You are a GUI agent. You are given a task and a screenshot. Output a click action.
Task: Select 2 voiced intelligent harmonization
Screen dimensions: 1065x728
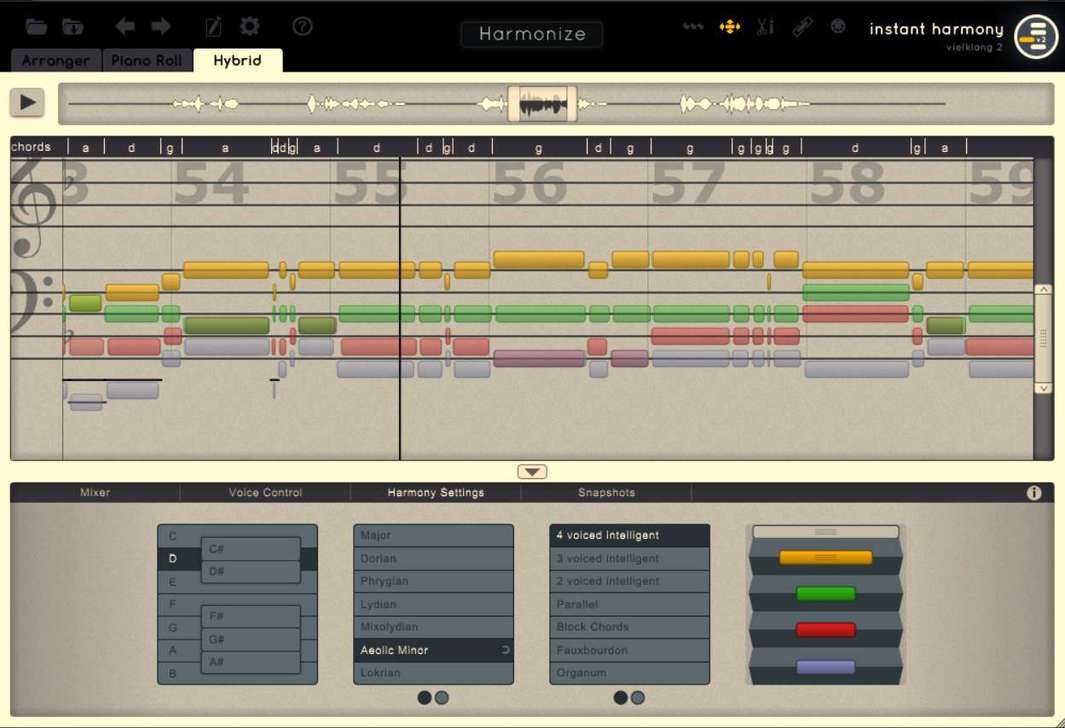point(630,581)
